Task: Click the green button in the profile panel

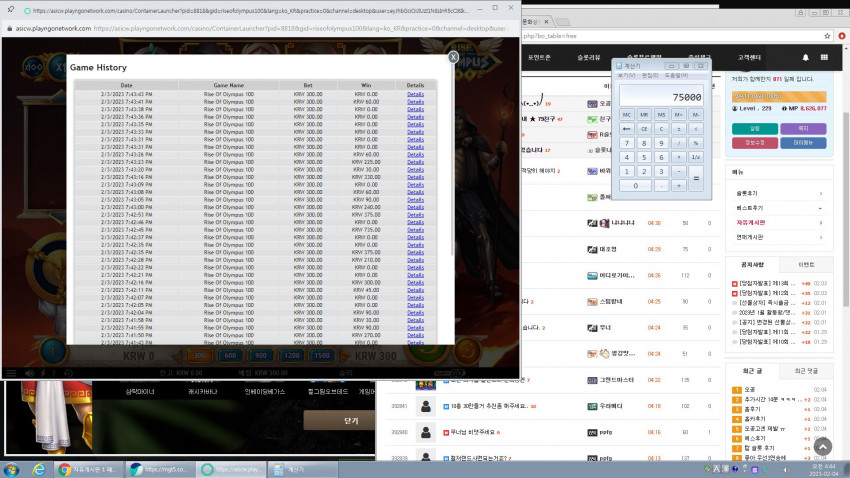Action: (755, 128)
